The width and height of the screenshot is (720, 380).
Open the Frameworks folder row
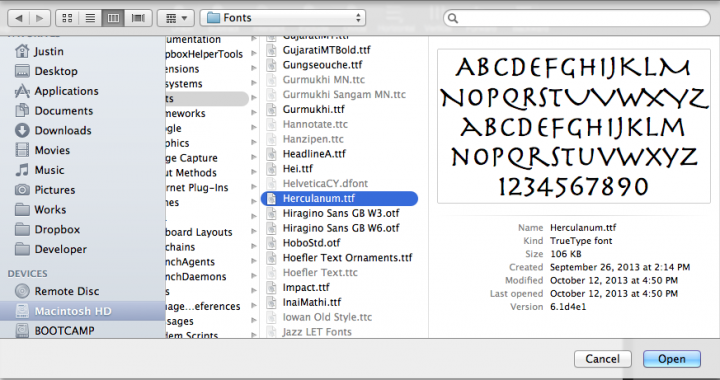pos(211,113)
